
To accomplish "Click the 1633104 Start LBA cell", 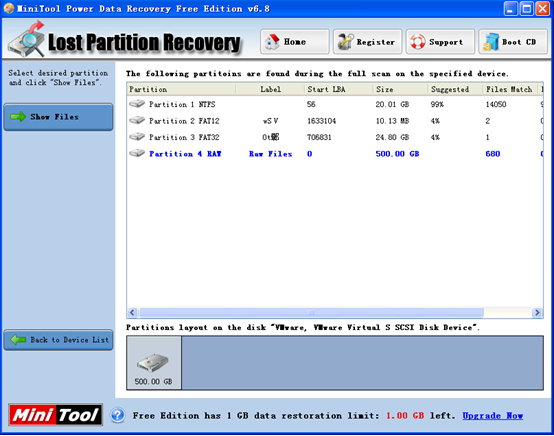I will [322, 121].
